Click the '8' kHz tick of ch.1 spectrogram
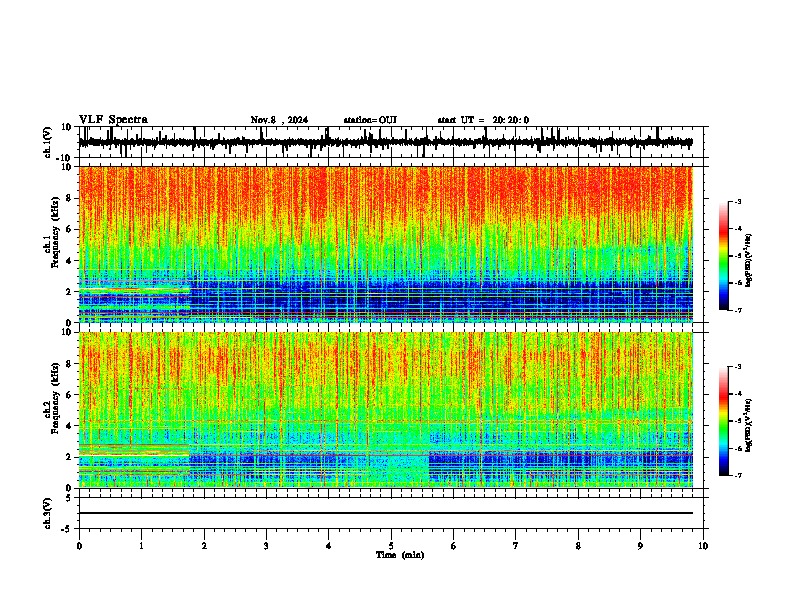Viewport: 792px width, 612px height. point(70,198)
